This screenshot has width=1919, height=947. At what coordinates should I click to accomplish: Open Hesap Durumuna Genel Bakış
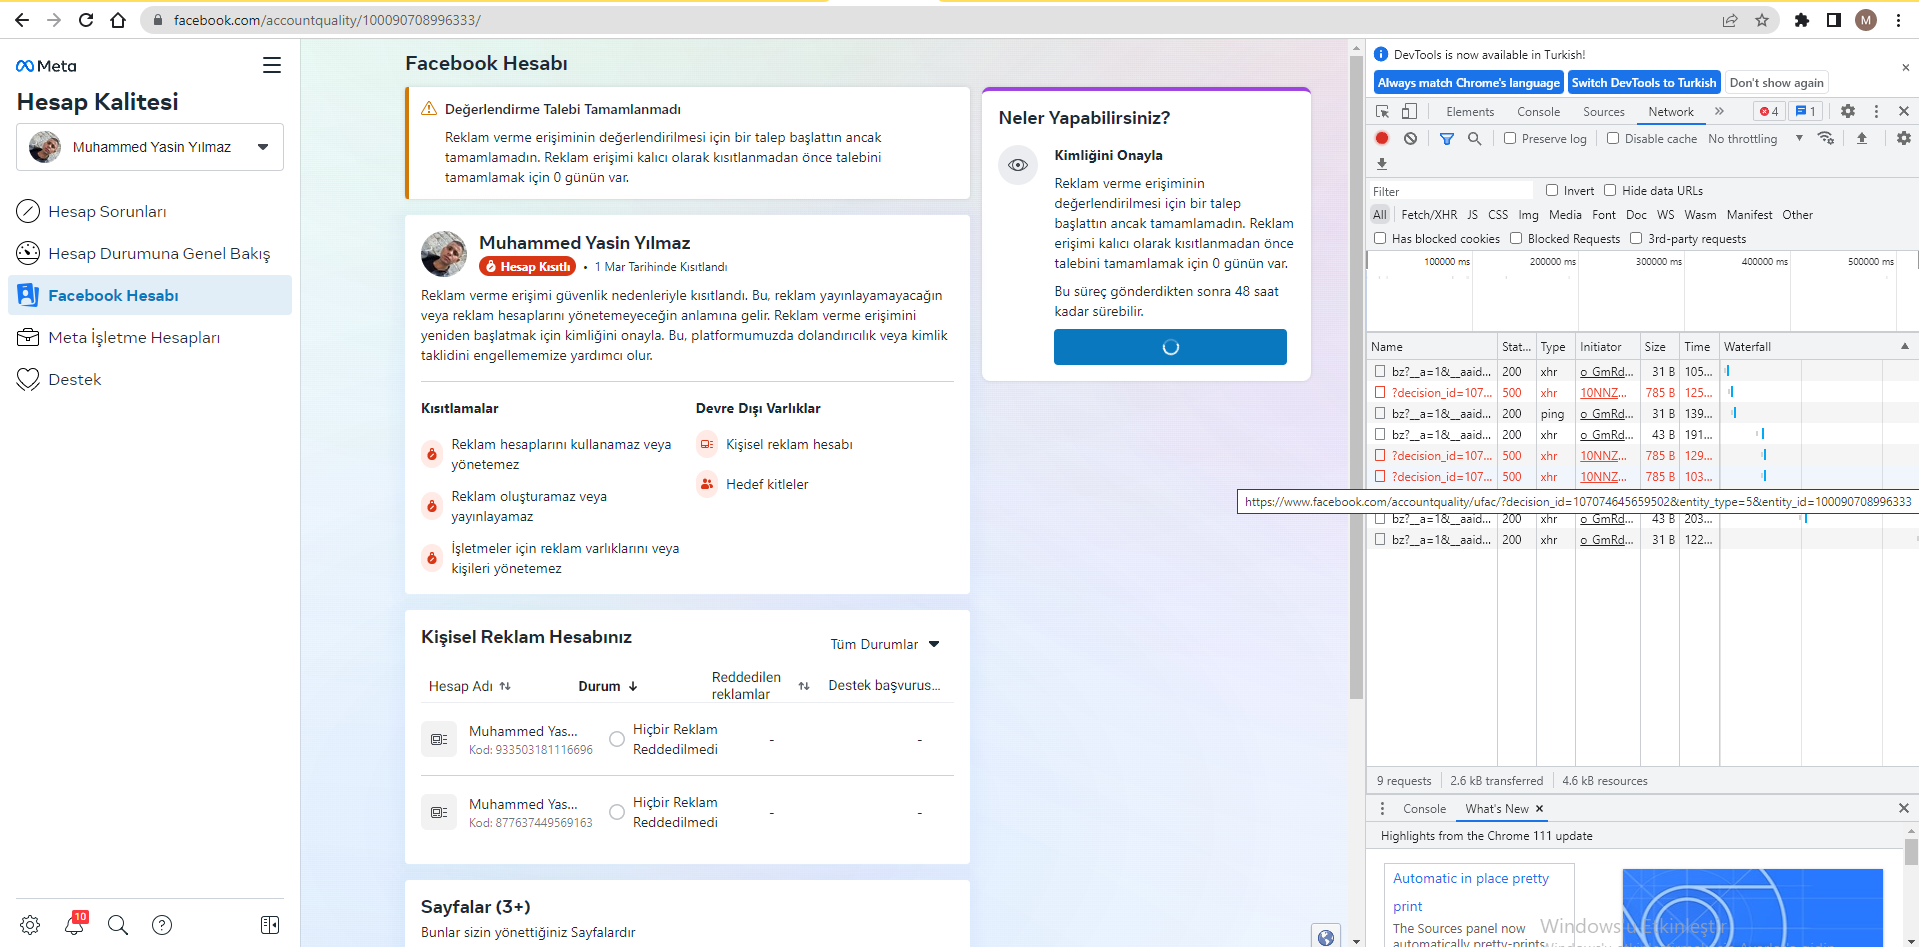click(x=150, y=253)
